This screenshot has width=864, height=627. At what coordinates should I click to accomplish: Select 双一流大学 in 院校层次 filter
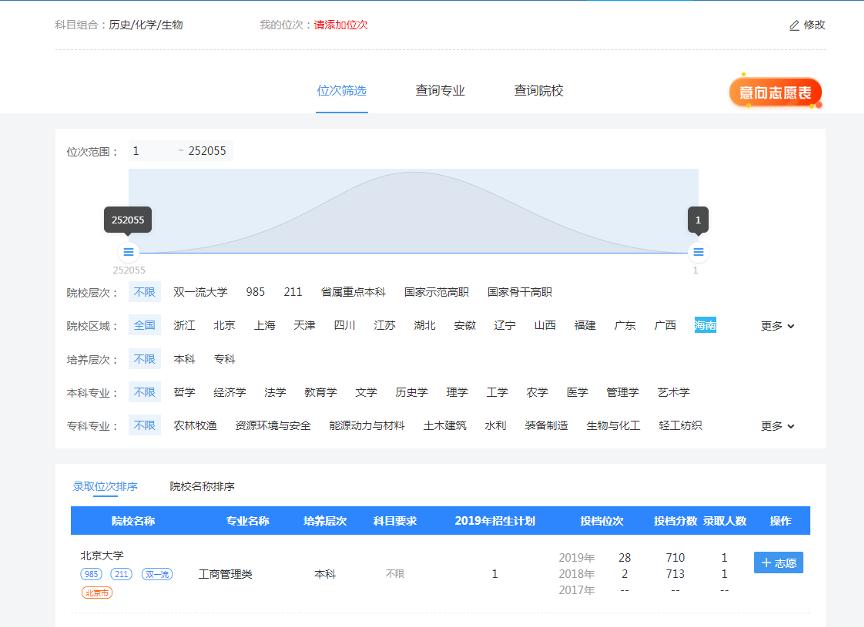coord(200,293)
